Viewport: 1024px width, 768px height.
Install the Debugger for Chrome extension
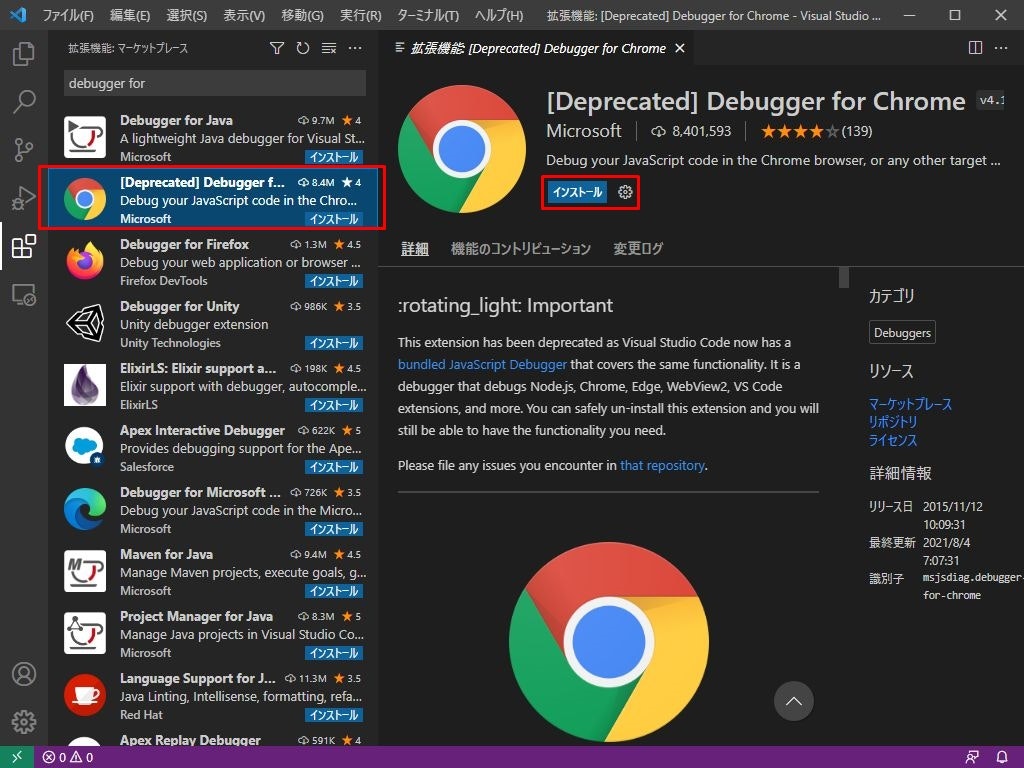point(578,192)
